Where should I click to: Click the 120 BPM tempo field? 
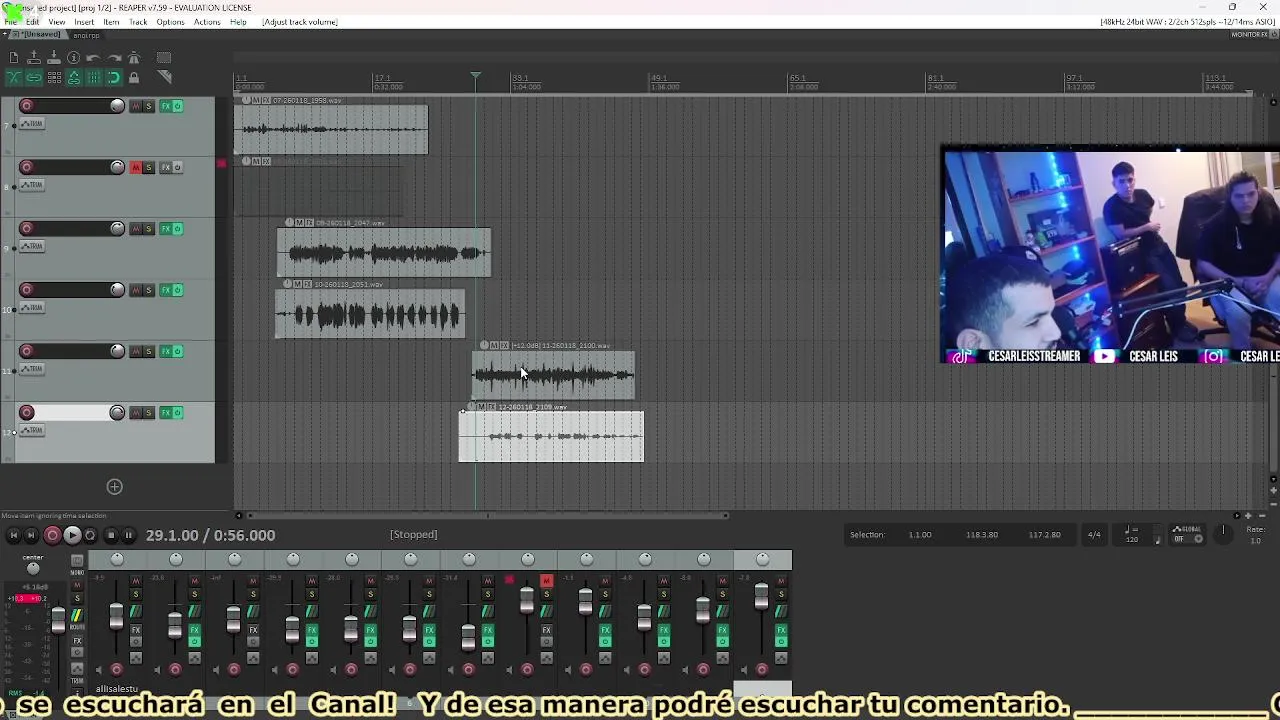pyautogui.click(x=1132, y=539)
